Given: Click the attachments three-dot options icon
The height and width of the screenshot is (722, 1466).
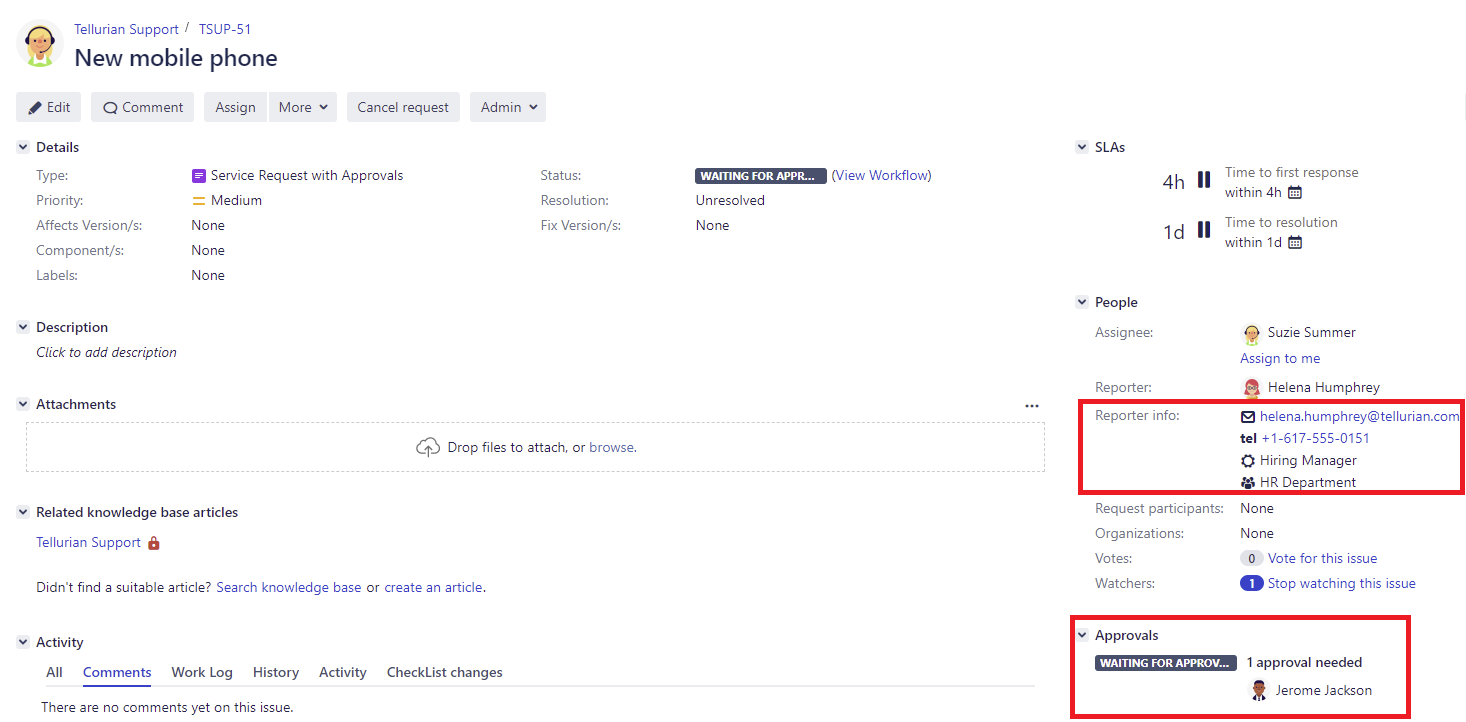Looking at the screenshot, I should click(1031, 405).
